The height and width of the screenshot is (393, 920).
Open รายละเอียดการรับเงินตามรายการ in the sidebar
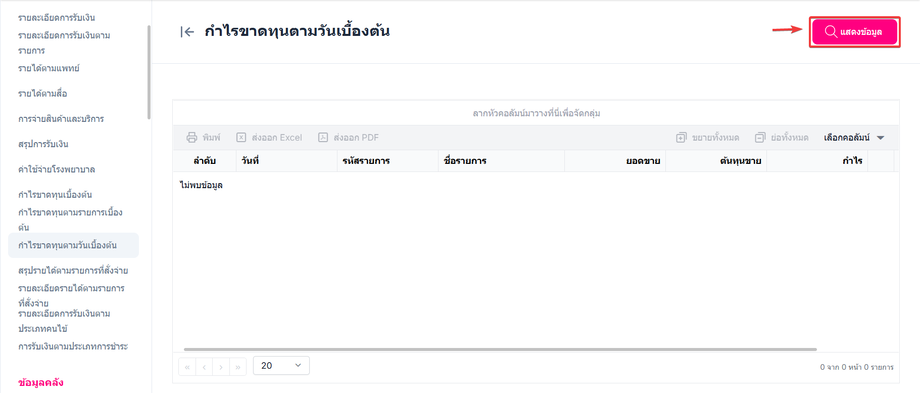(x=65, y=43)
